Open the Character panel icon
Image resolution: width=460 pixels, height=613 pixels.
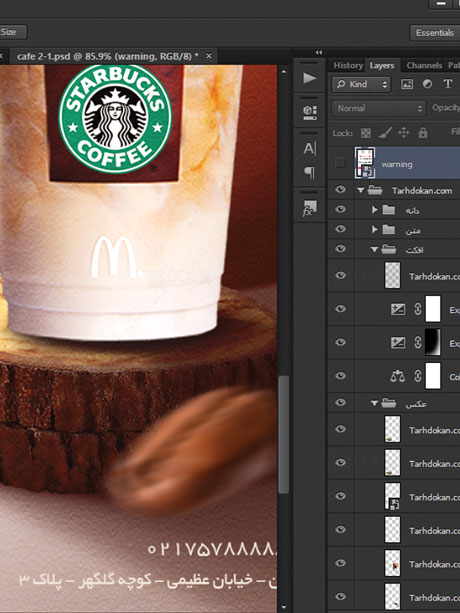(310, 149)
